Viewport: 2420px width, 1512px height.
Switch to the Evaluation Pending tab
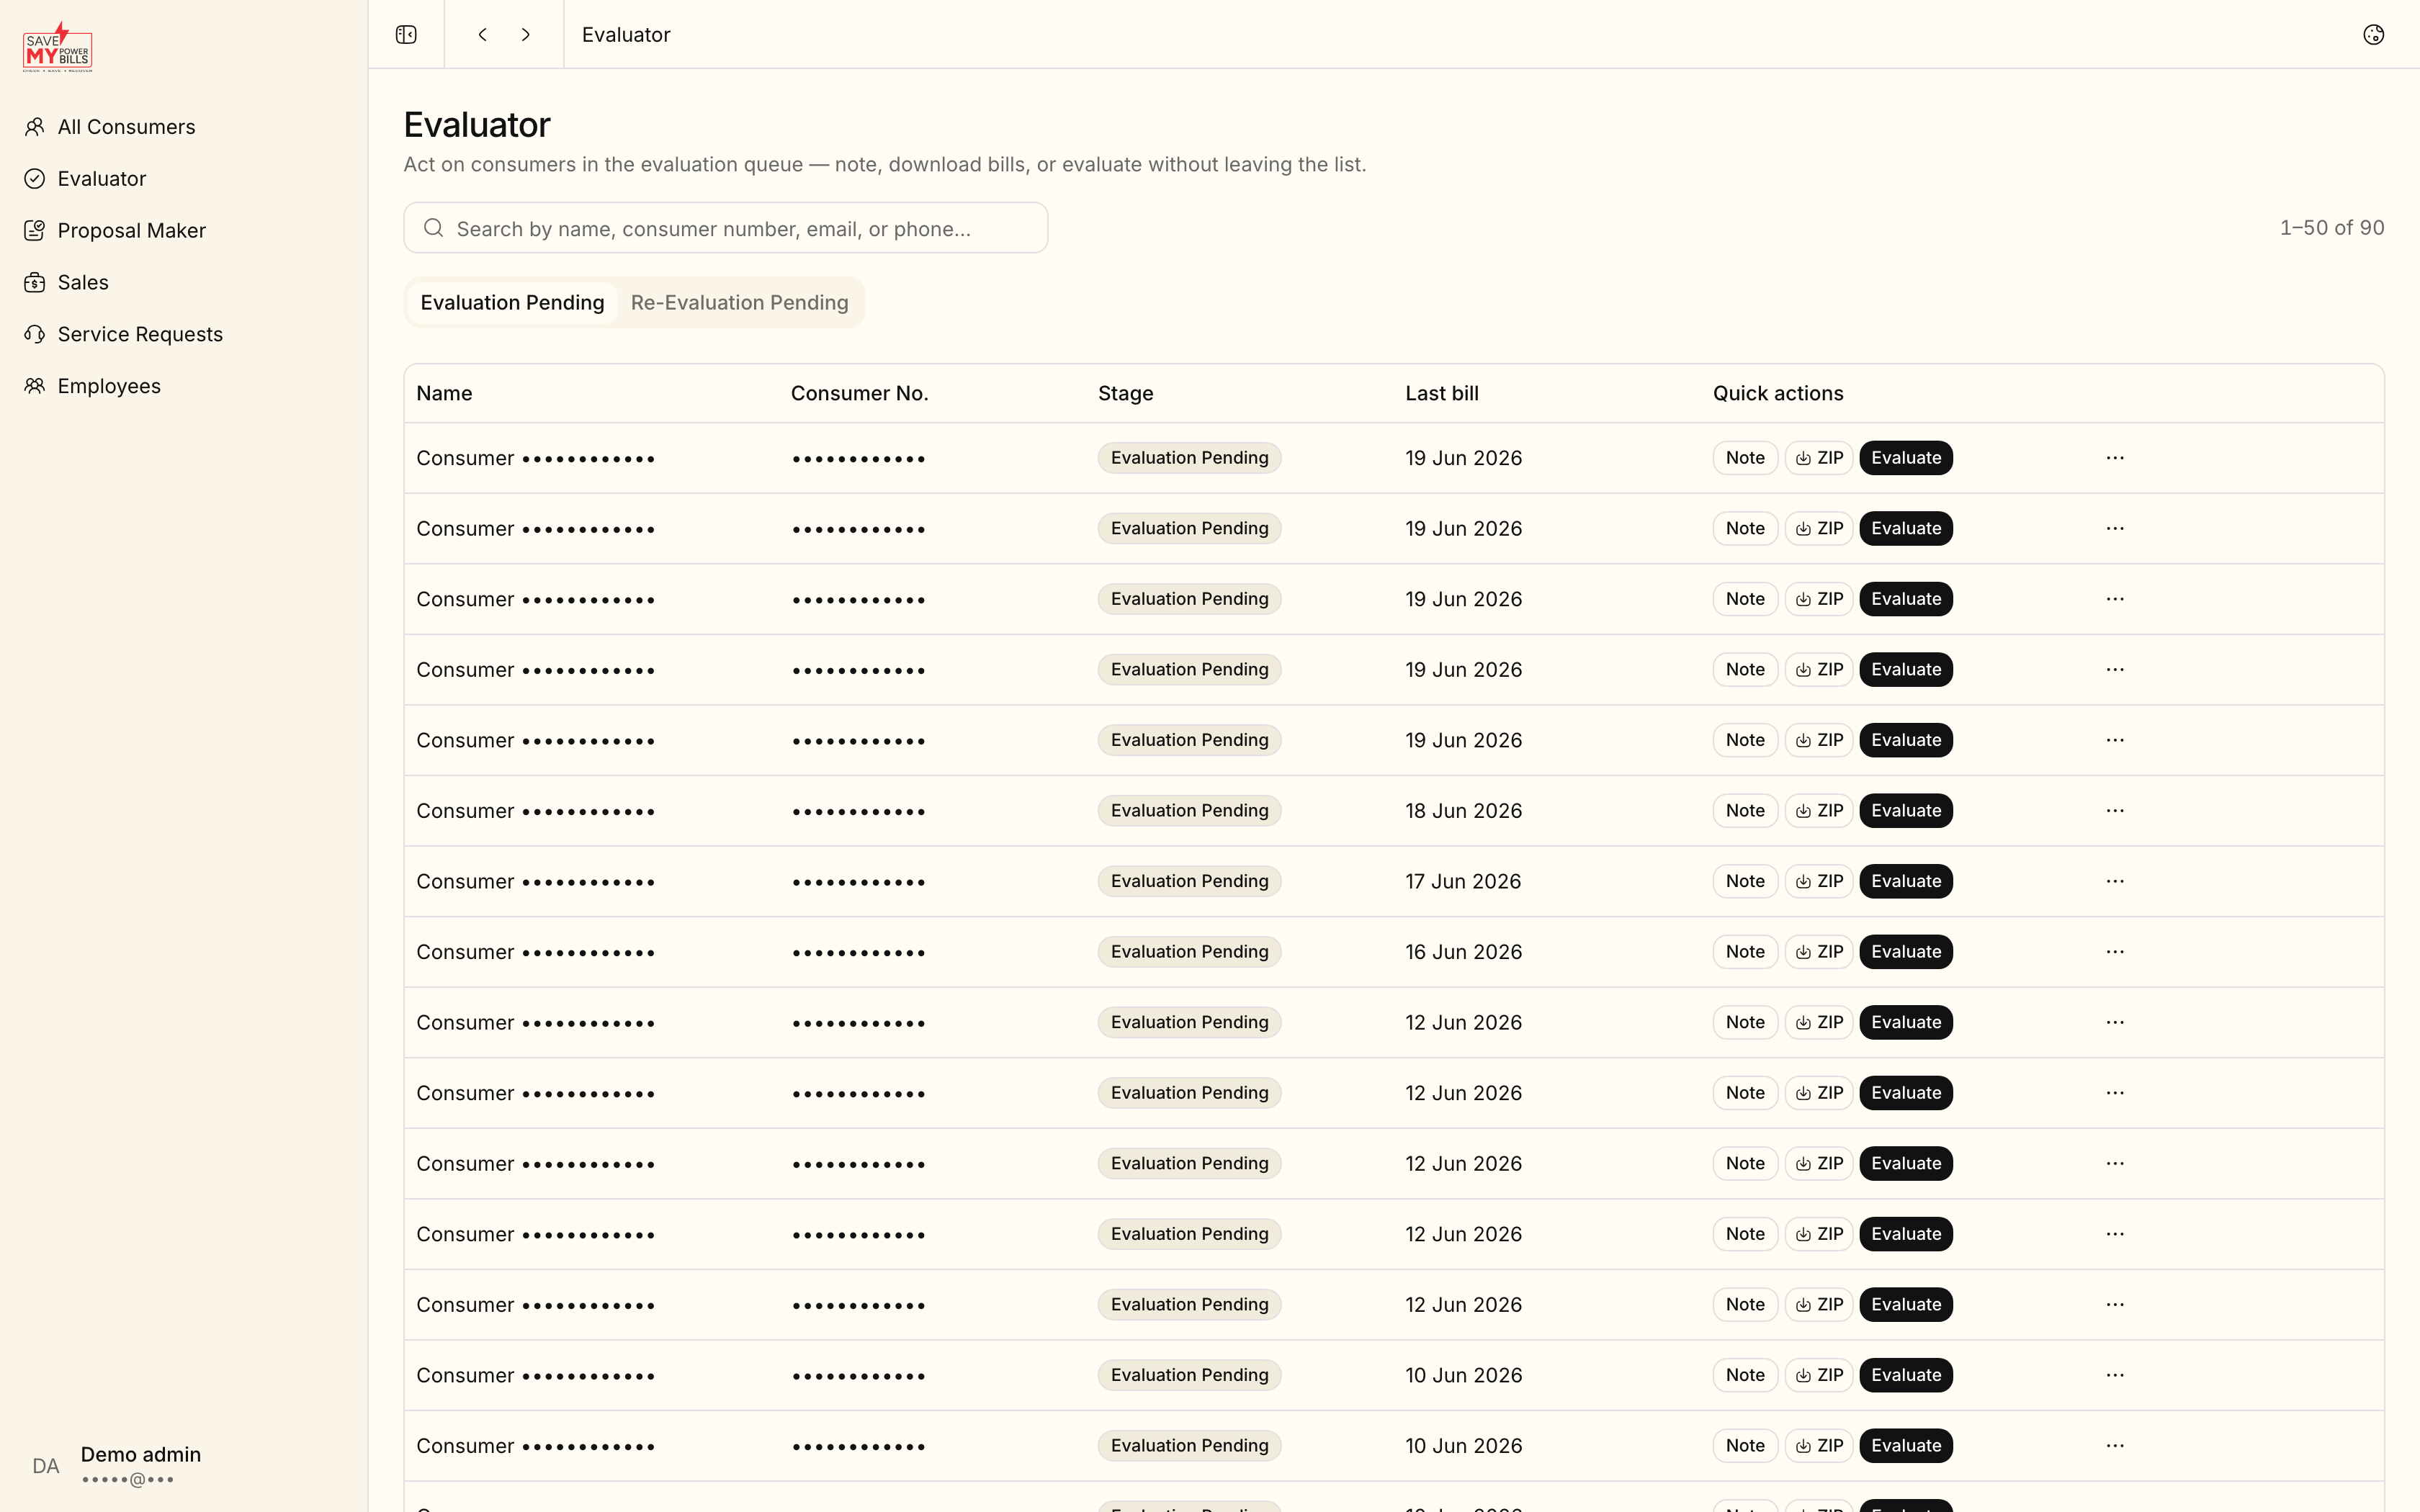(x=512, y=303)
